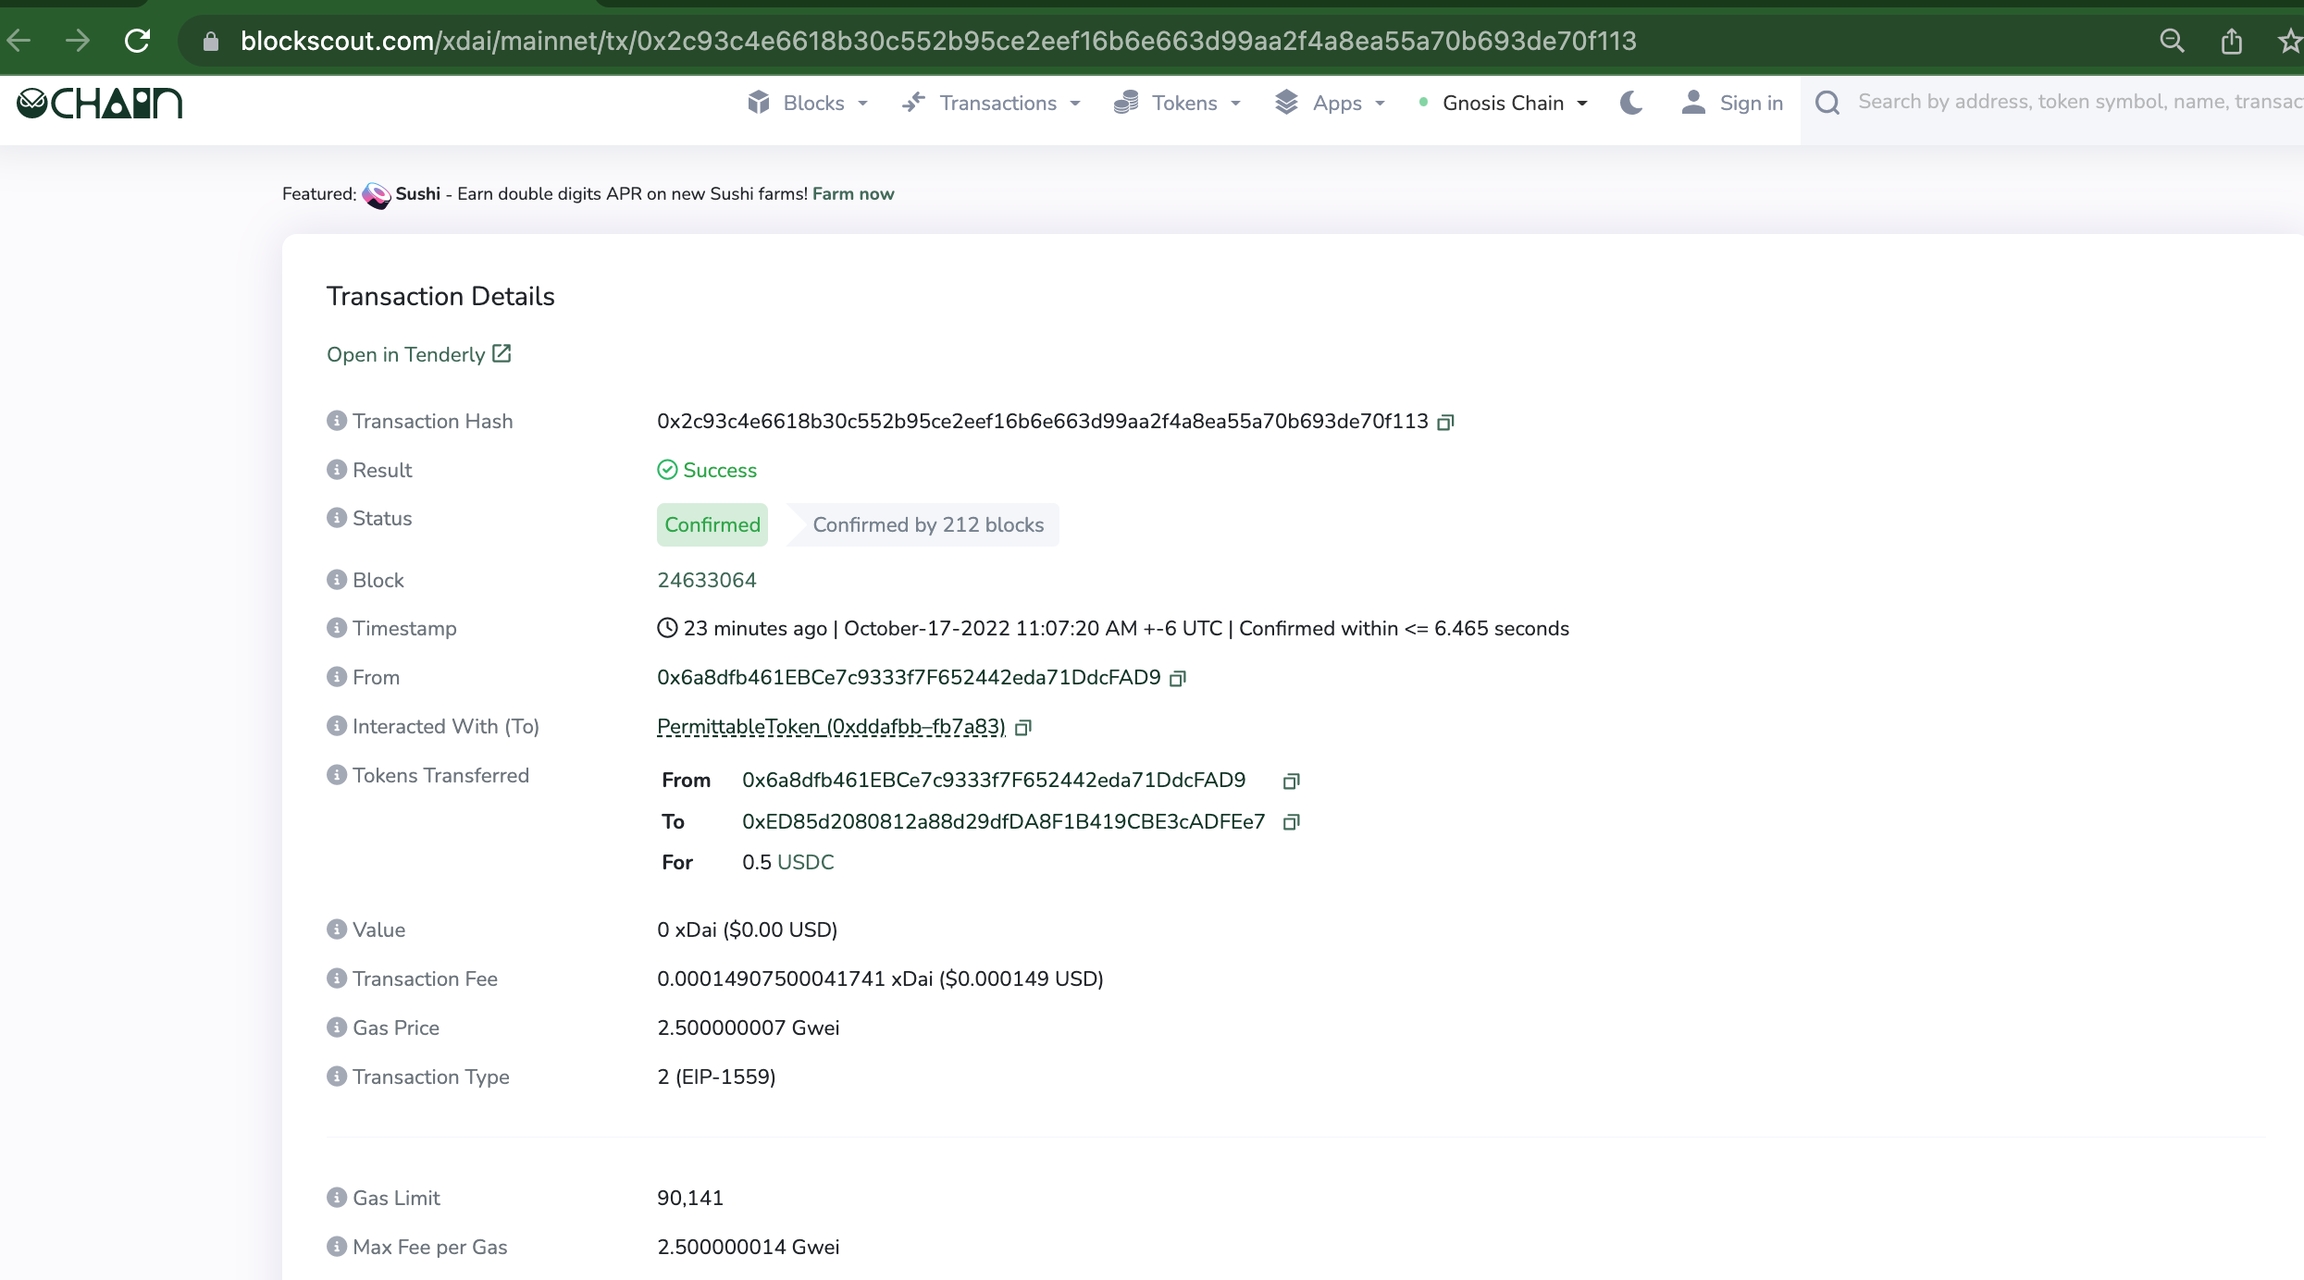Click the info icon next to Gas Limit

tap(336, 1197)
